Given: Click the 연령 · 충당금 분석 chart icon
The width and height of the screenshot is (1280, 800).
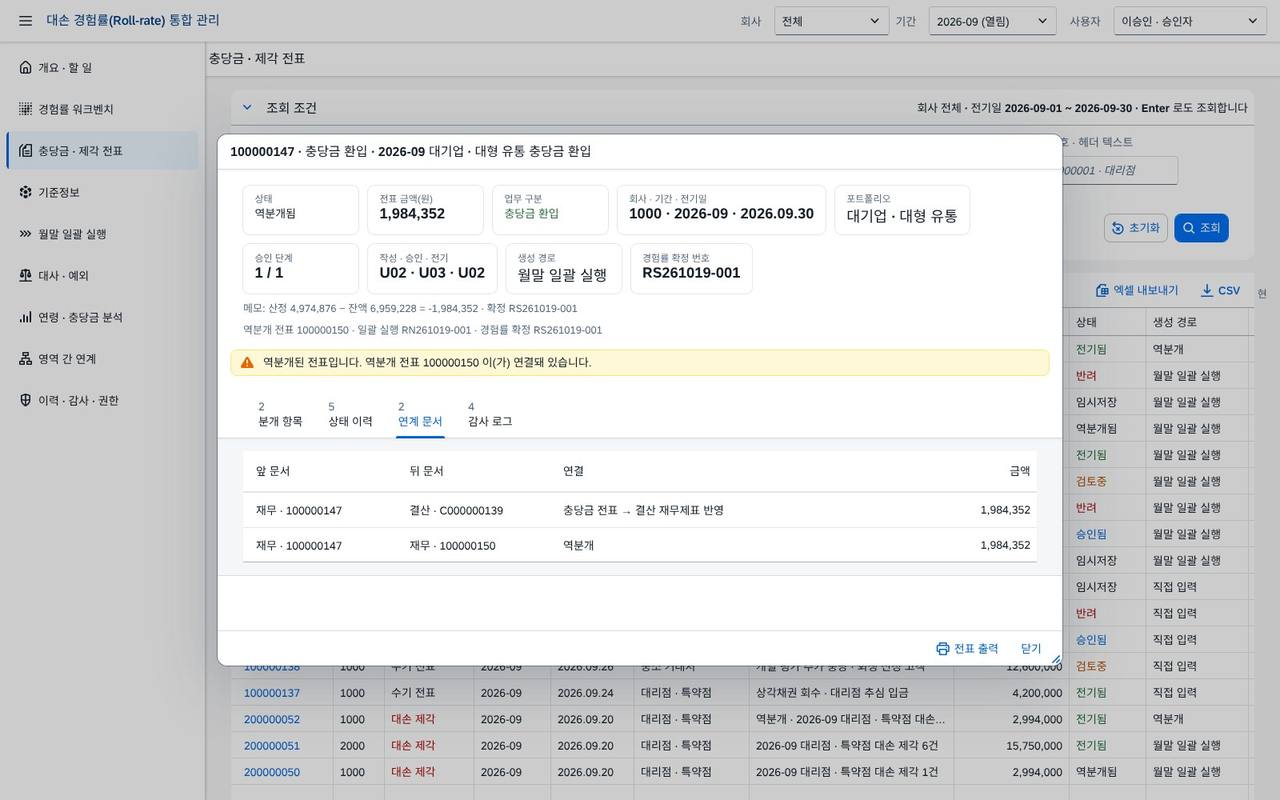Looking at the screenshot, I should coord(25,317).
